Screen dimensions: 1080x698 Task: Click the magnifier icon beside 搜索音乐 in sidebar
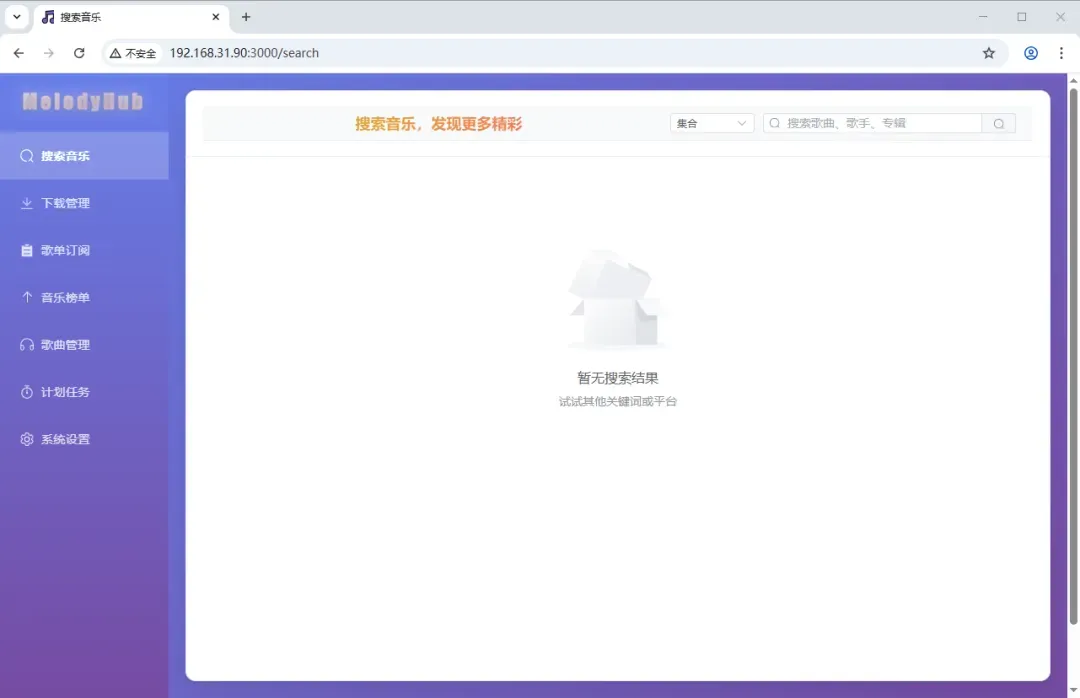[27, 156]
